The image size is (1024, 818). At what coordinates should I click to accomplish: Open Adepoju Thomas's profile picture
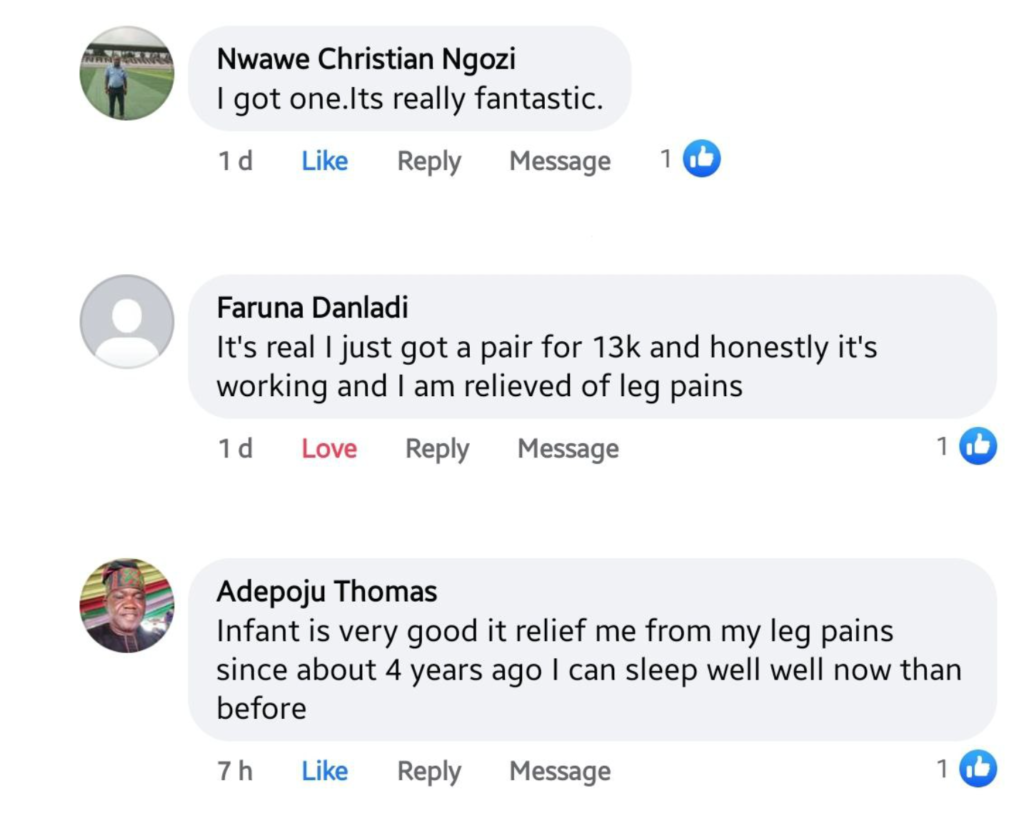[x=127, y=606]
